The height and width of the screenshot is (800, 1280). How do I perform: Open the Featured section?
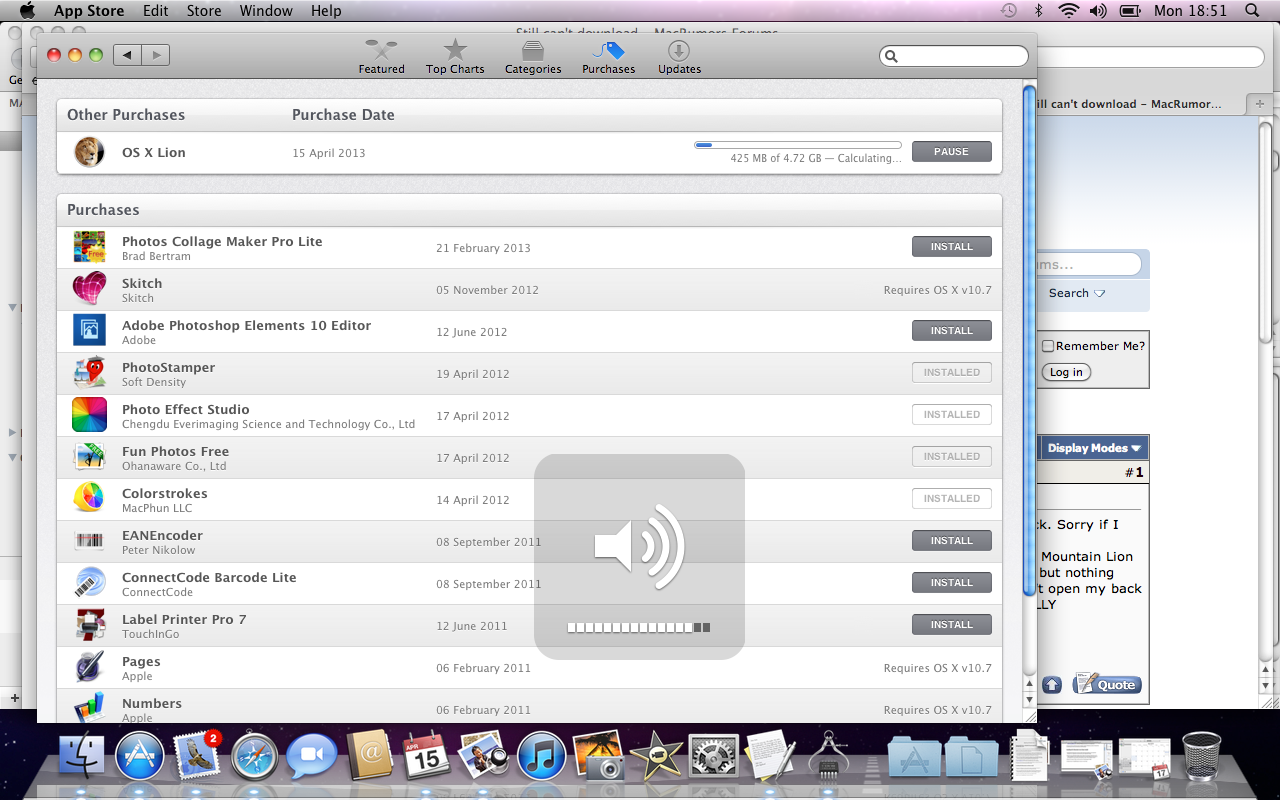coord(381,57)
